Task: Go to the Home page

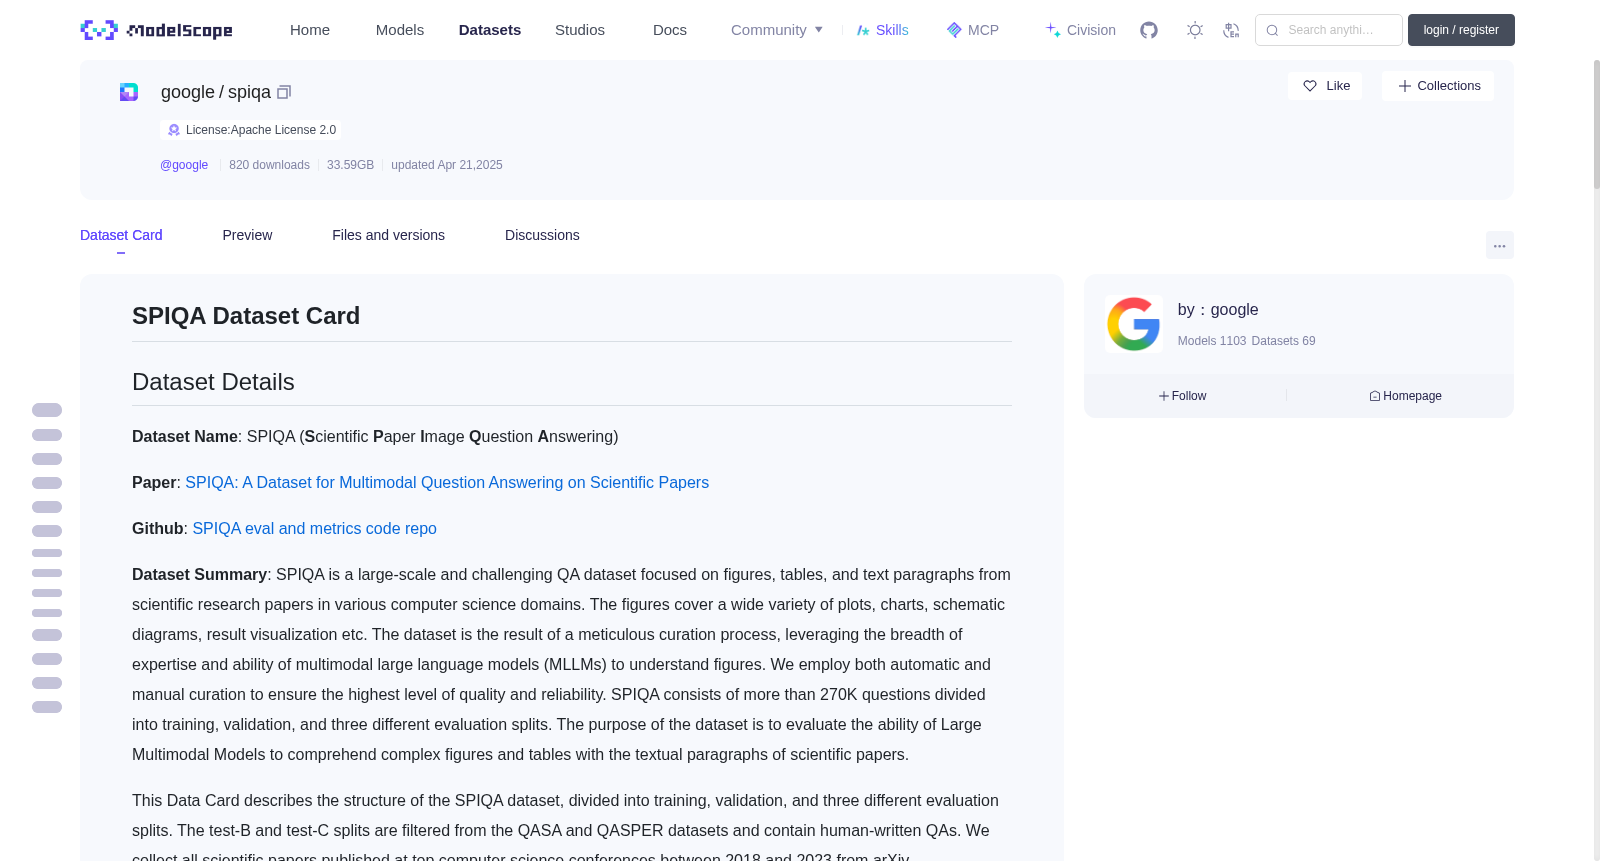Action: click(310, 30)
